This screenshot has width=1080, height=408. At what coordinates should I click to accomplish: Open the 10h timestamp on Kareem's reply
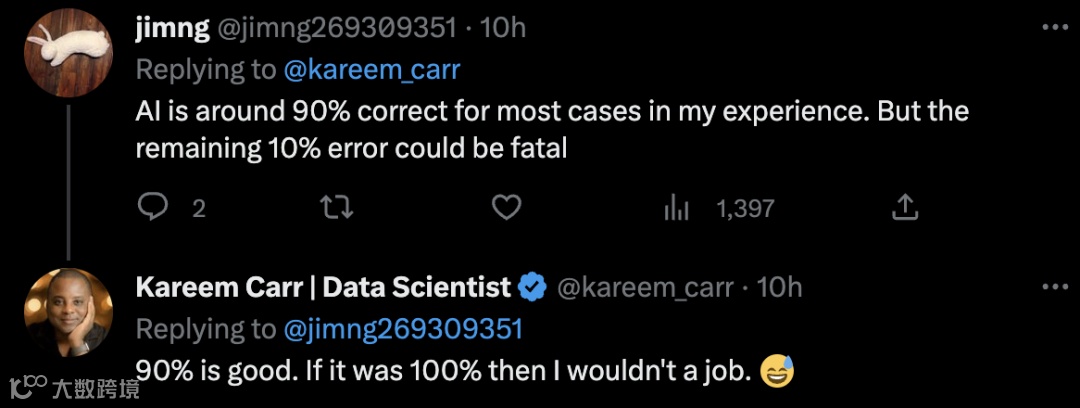[x=779, y=288]
